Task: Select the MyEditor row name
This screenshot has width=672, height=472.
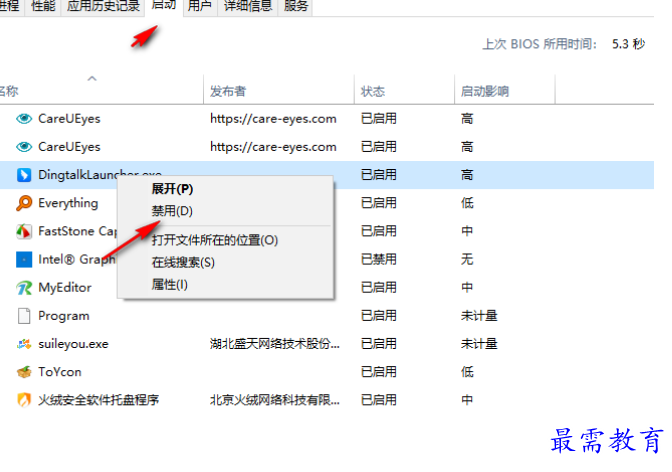Action: point(65,288)
